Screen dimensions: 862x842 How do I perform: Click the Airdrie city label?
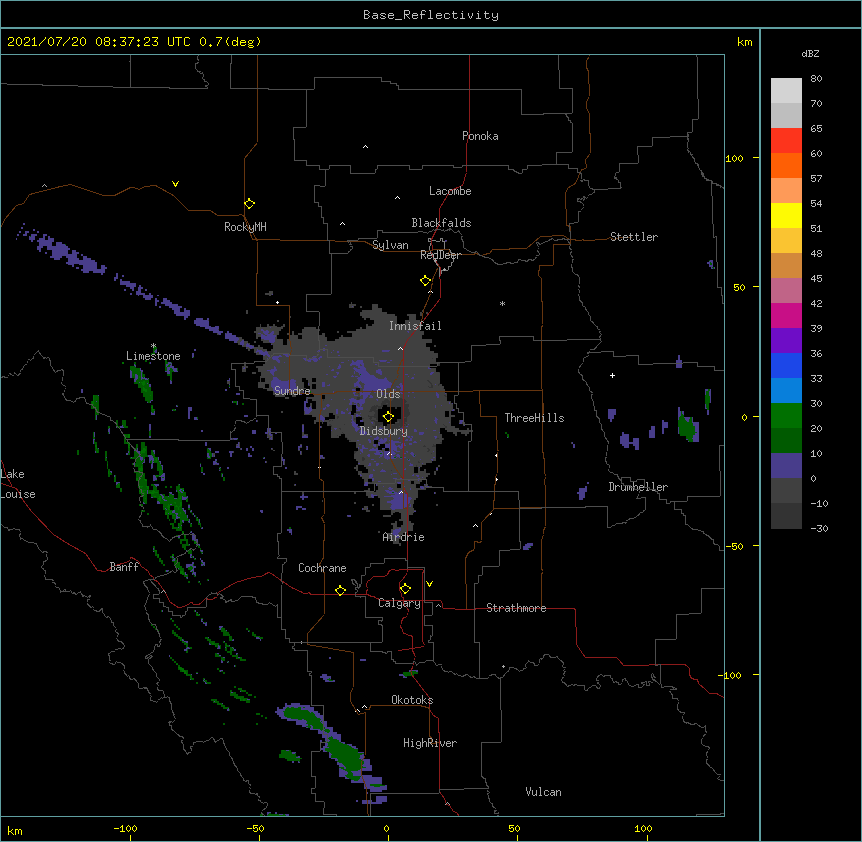click(x=404, y=537)
